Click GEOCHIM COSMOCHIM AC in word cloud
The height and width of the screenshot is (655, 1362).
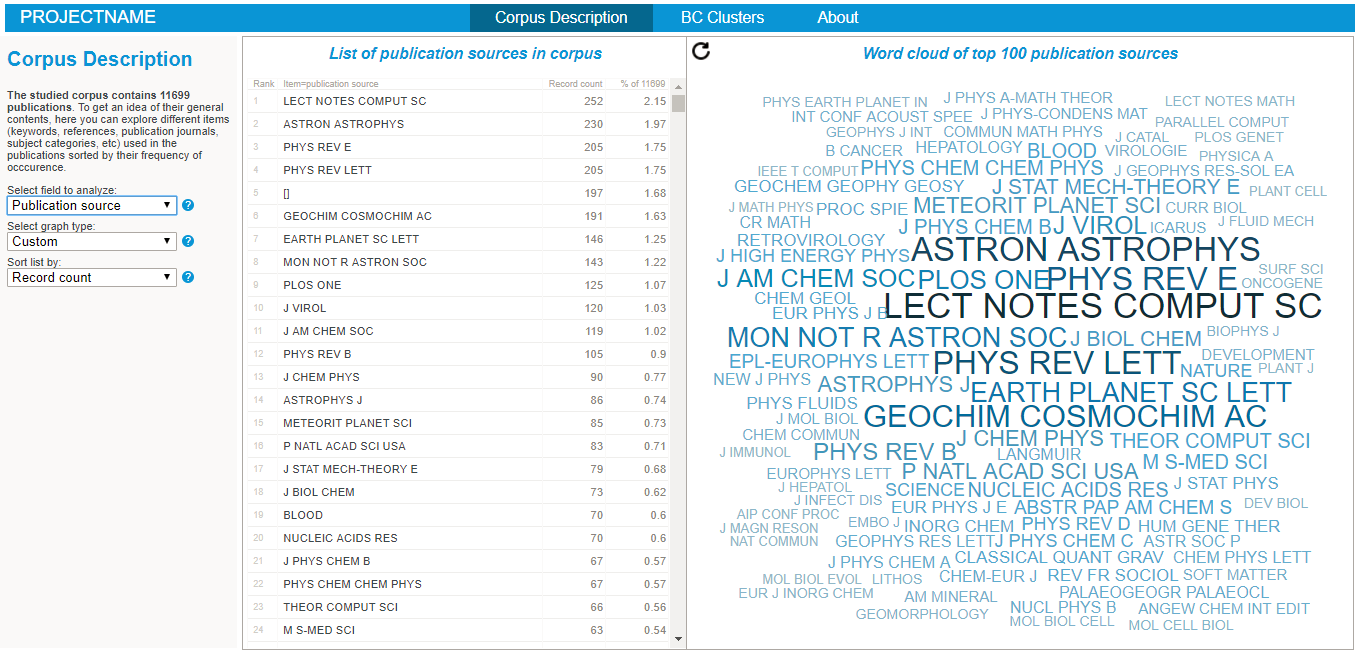[x=1065, y=416]
